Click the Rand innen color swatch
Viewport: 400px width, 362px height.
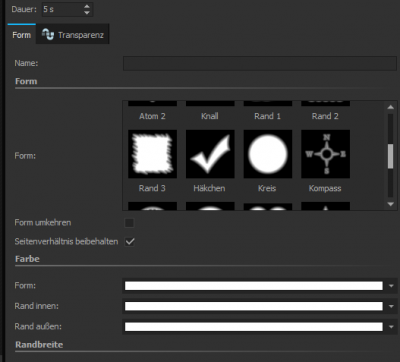tap(254, 306)
